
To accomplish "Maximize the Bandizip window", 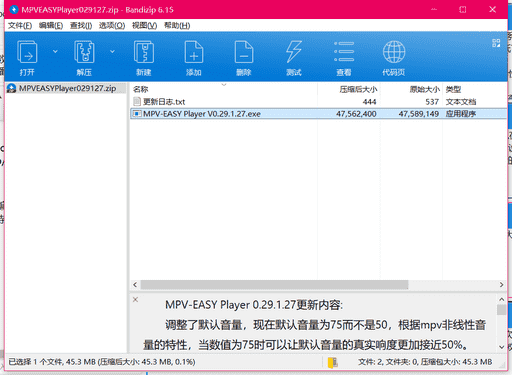I will click(463, 9).
